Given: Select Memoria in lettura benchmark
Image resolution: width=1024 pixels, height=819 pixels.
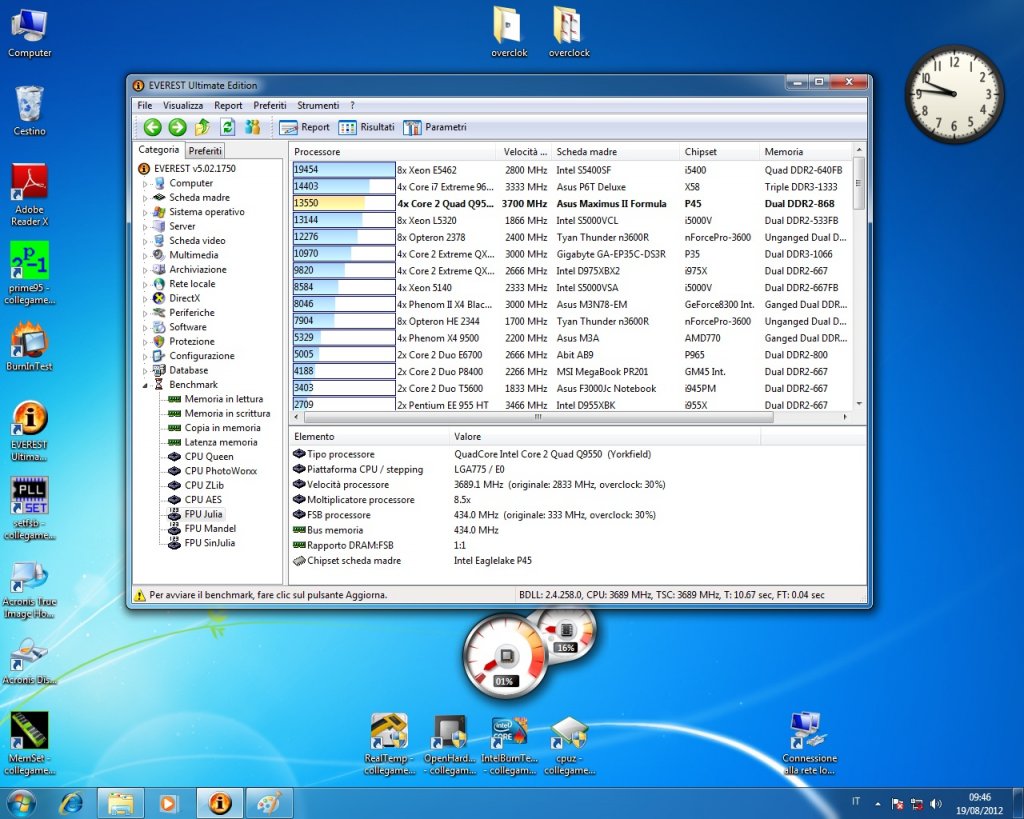Looking at the screenshot, I should (x=224, y=399).
